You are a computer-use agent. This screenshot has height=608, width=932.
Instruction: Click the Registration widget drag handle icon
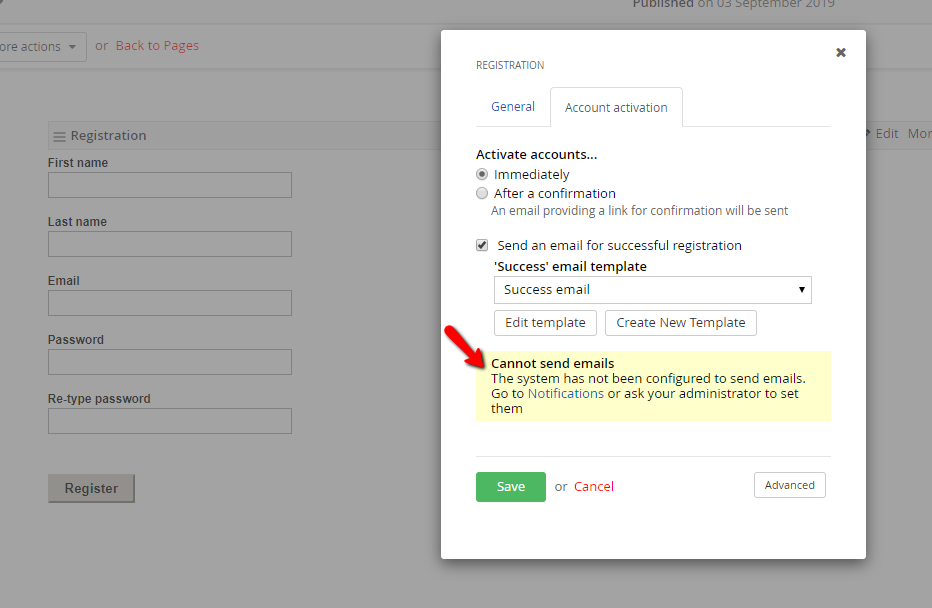click(x=59, y=137)
